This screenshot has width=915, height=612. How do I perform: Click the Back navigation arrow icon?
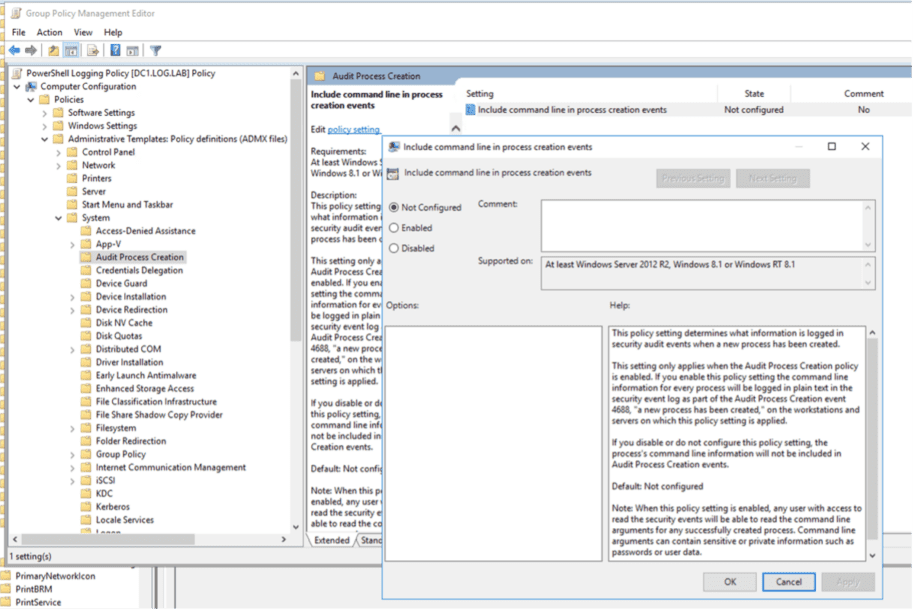click(x=13, y=49)
